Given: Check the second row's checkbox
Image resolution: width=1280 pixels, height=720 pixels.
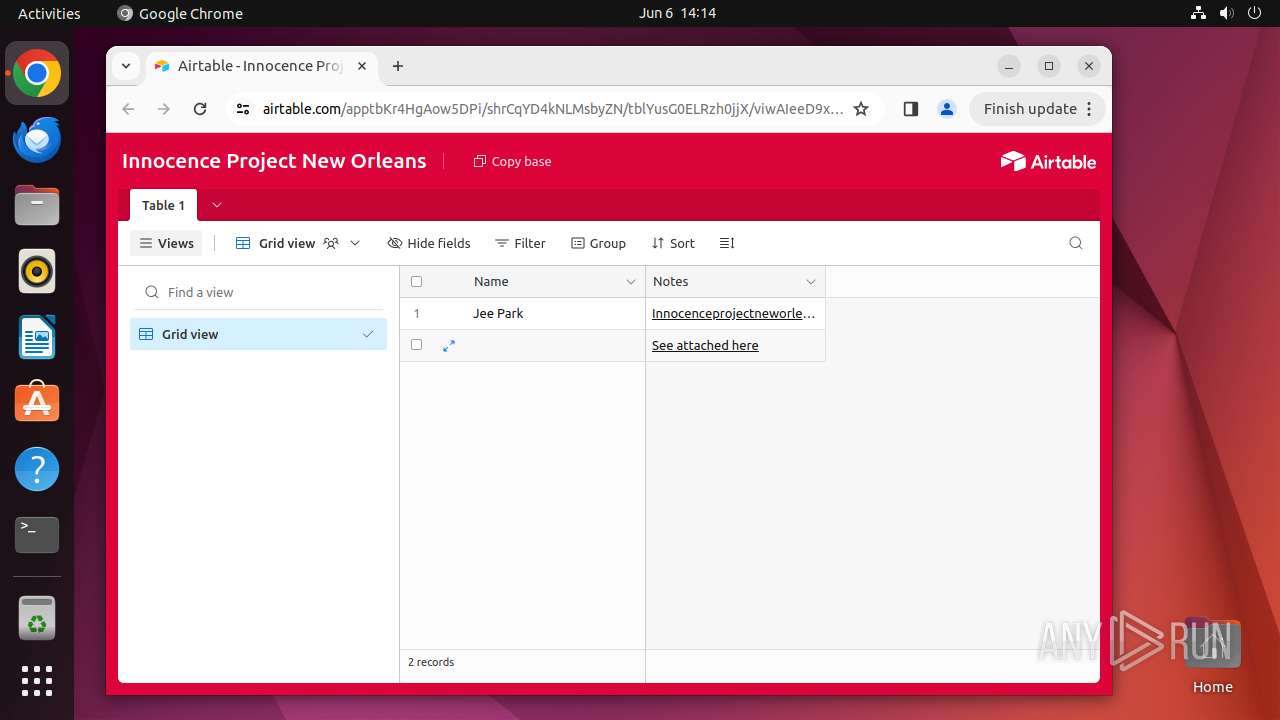Looking at the screenshot, I should click(x=417, y=345).
